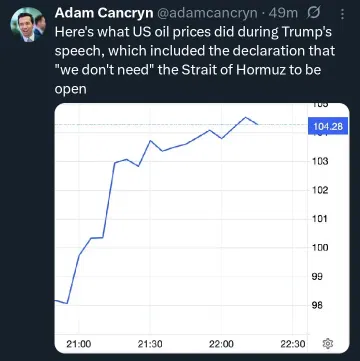Click the Grok explain-post icon

[x=313, y=13]
